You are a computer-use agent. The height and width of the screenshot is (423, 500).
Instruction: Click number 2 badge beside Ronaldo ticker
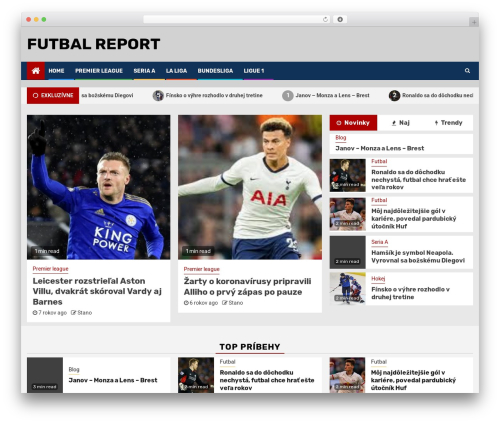[x=394, y=95]
